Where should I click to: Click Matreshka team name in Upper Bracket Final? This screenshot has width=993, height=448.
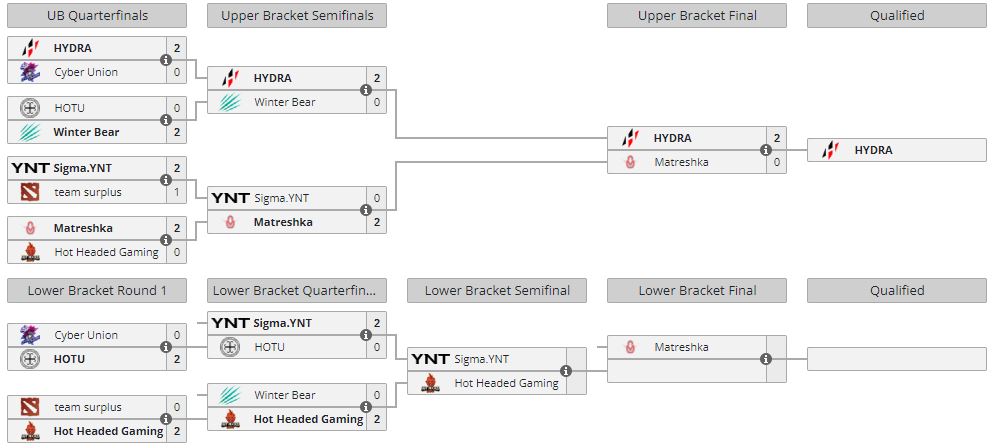681,162
